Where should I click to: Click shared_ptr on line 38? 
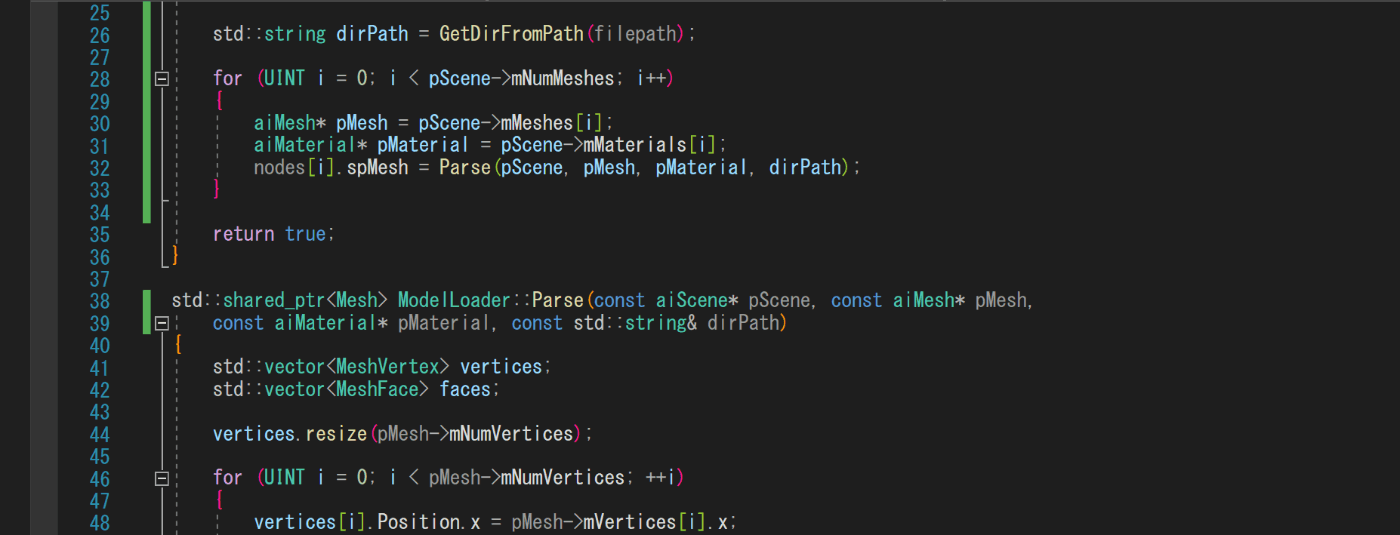point(274,300)
